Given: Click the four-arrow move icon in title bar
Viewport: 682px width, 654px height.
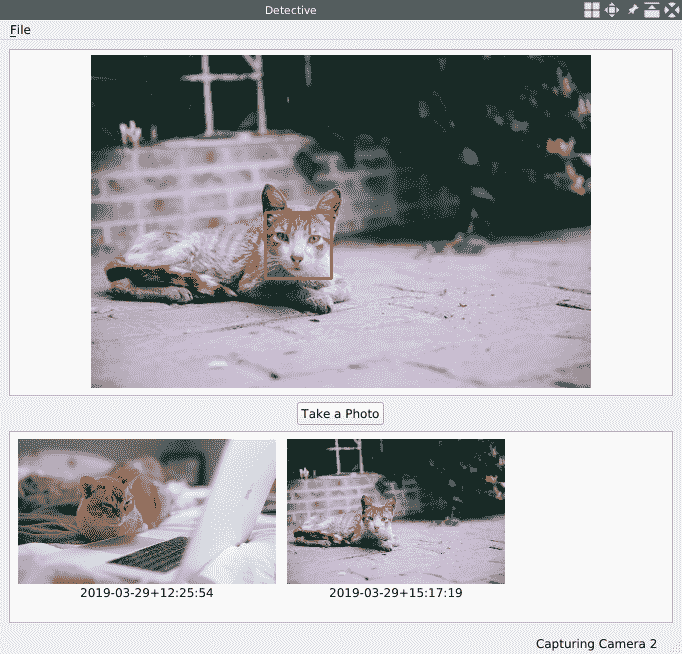Looking at the screenshot, I should 612,10.
